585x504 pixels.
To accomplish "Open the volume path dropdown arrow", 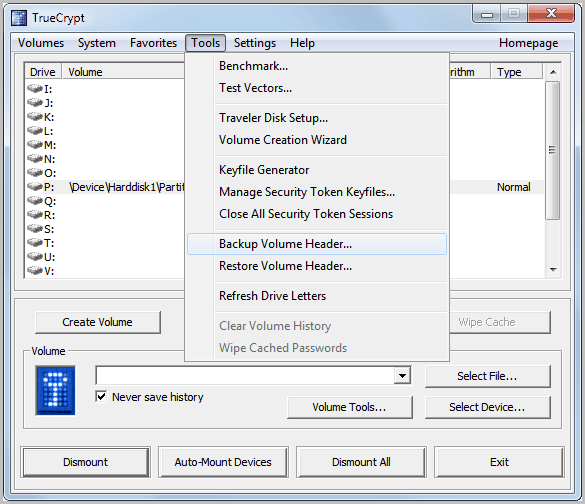I will click(402, 375).
